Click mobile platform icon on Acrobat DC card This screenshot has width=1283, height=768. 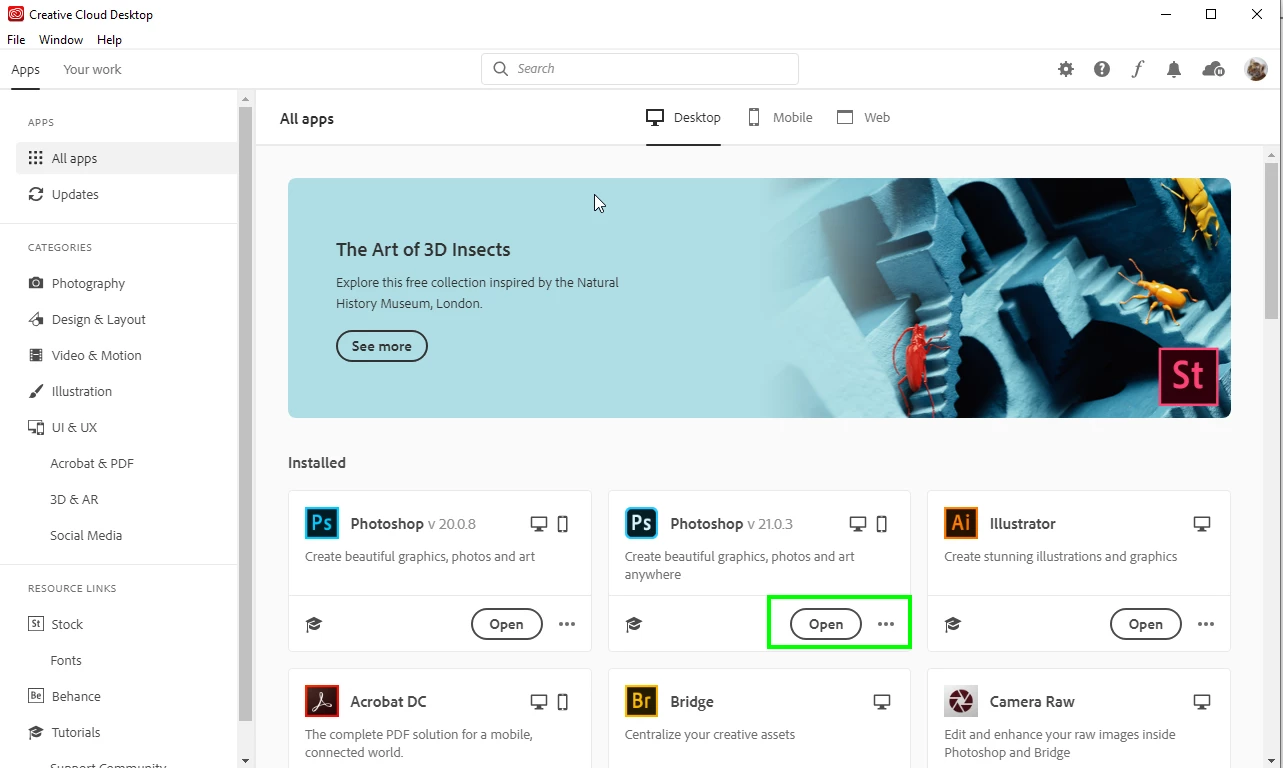(x=562, y=702)
